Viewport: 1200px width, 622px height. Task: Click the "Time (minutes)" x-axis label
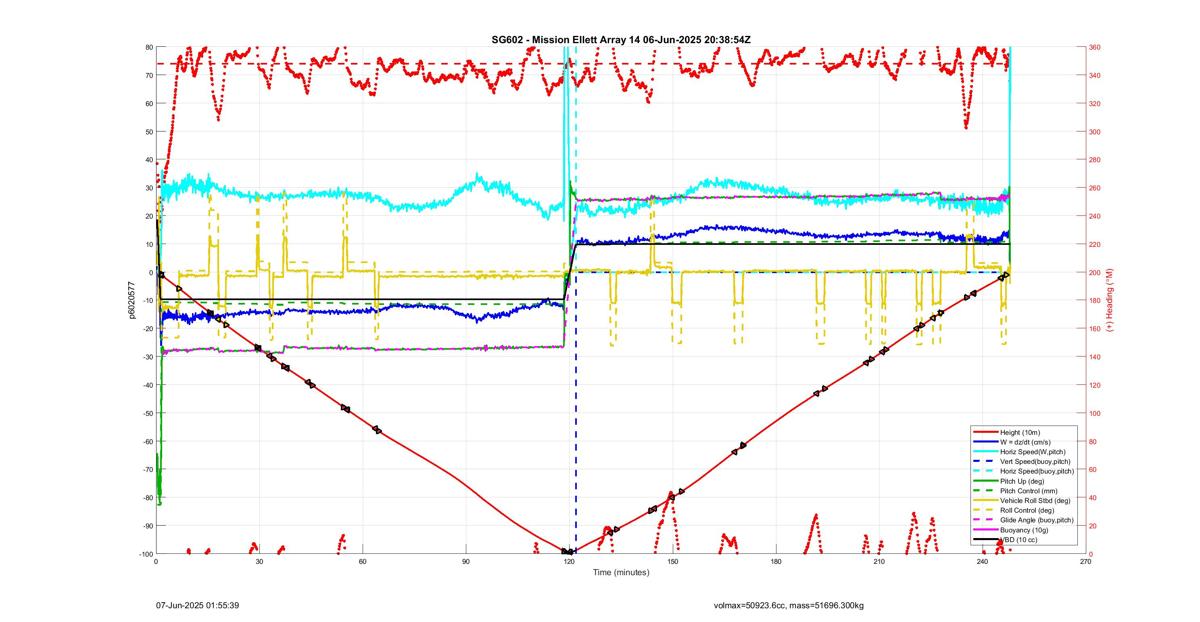coord(621,573)
